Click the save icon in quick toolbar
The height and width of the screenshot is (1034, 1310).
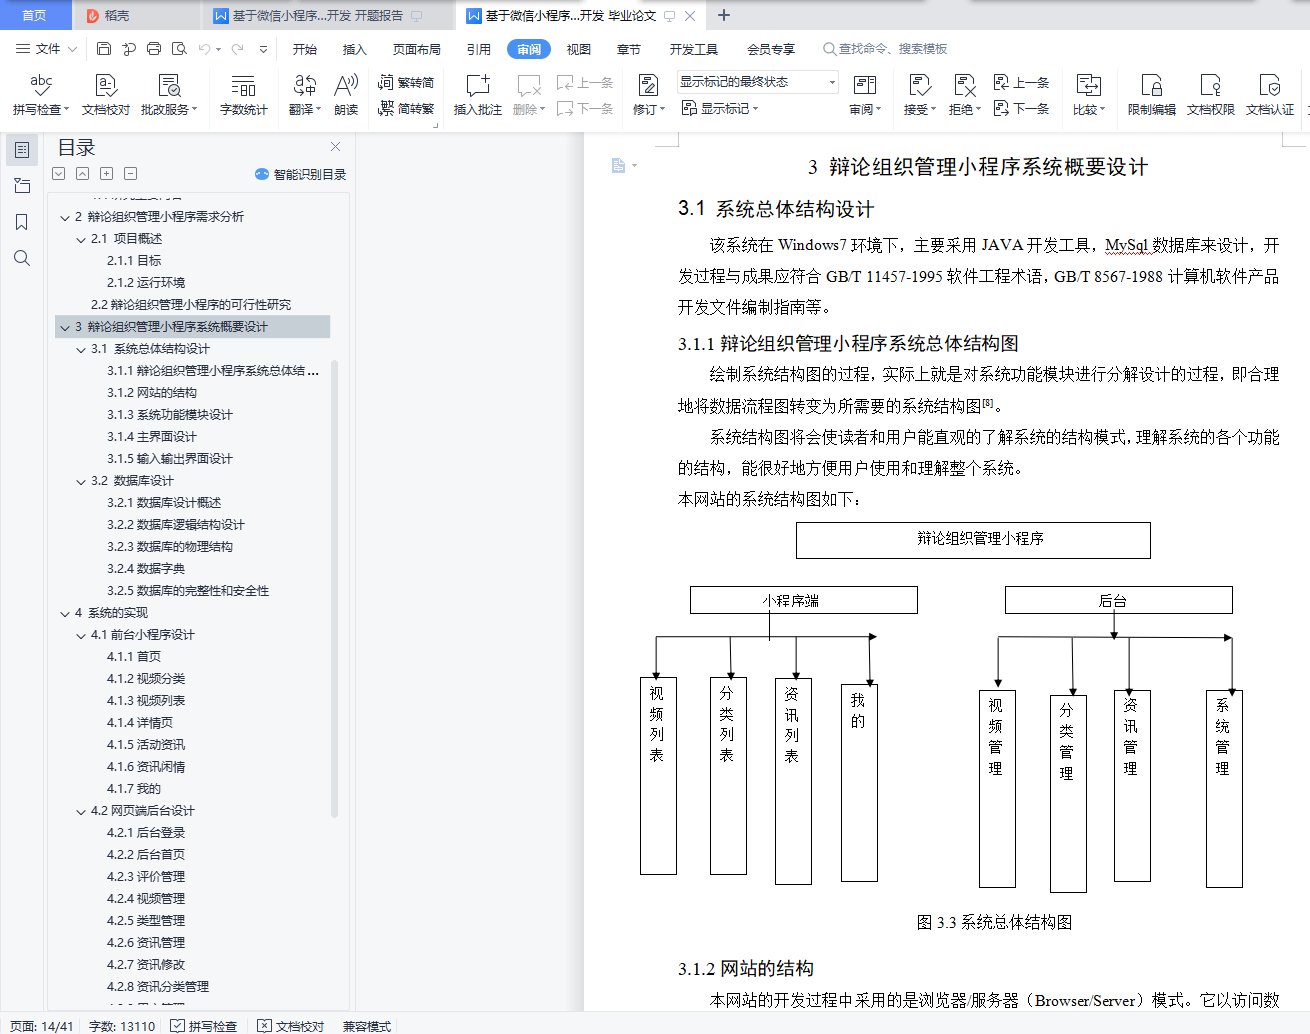tap(104, 49)
